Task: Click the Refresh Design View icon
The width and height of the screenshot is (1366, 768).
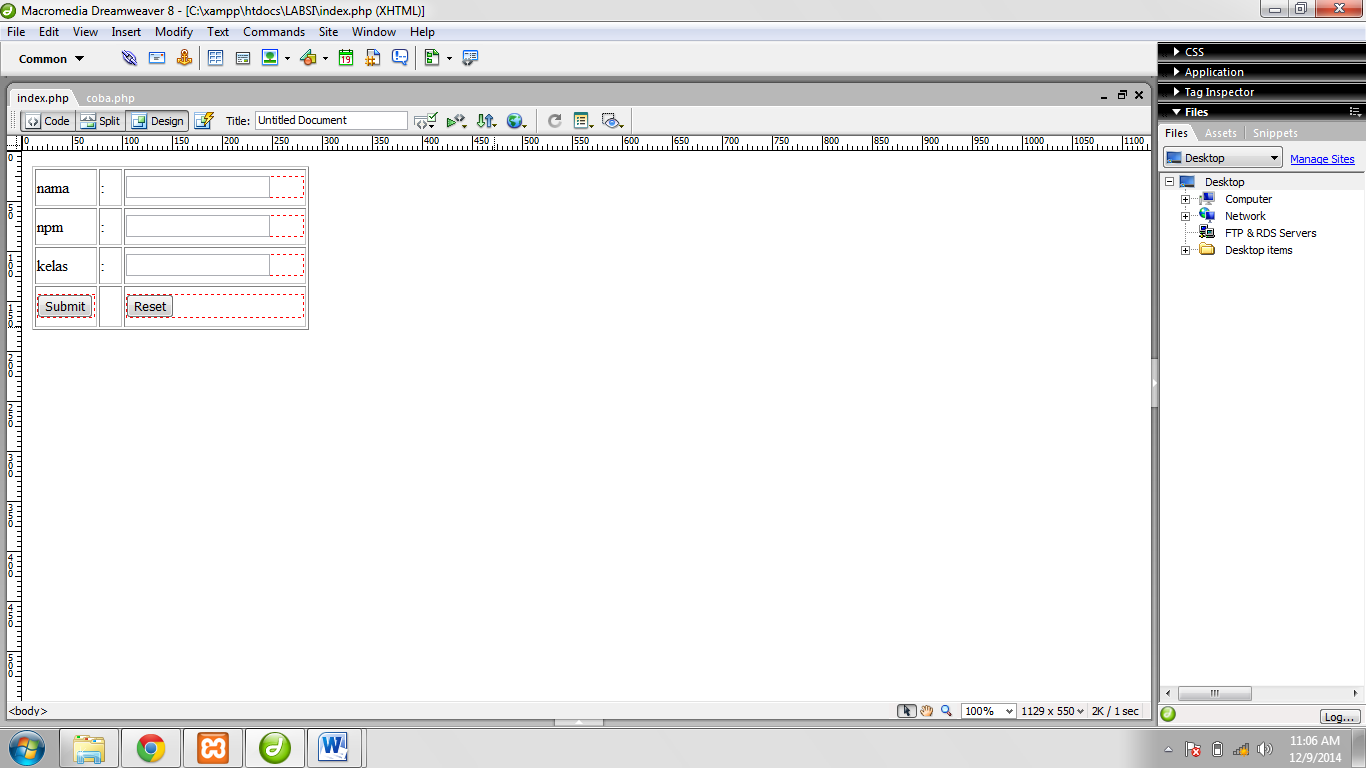Action: tap(554, 121)
